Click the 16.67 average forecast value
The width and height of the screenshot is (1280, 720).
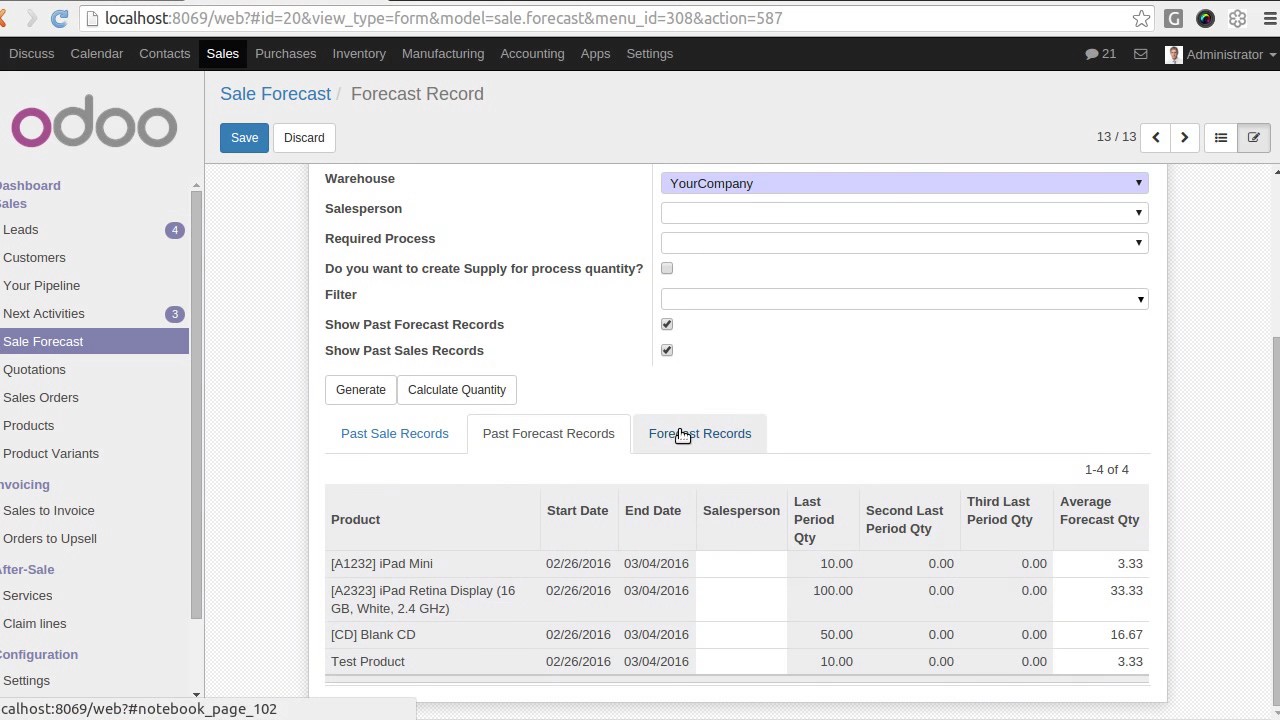[x=1126, y=635]
